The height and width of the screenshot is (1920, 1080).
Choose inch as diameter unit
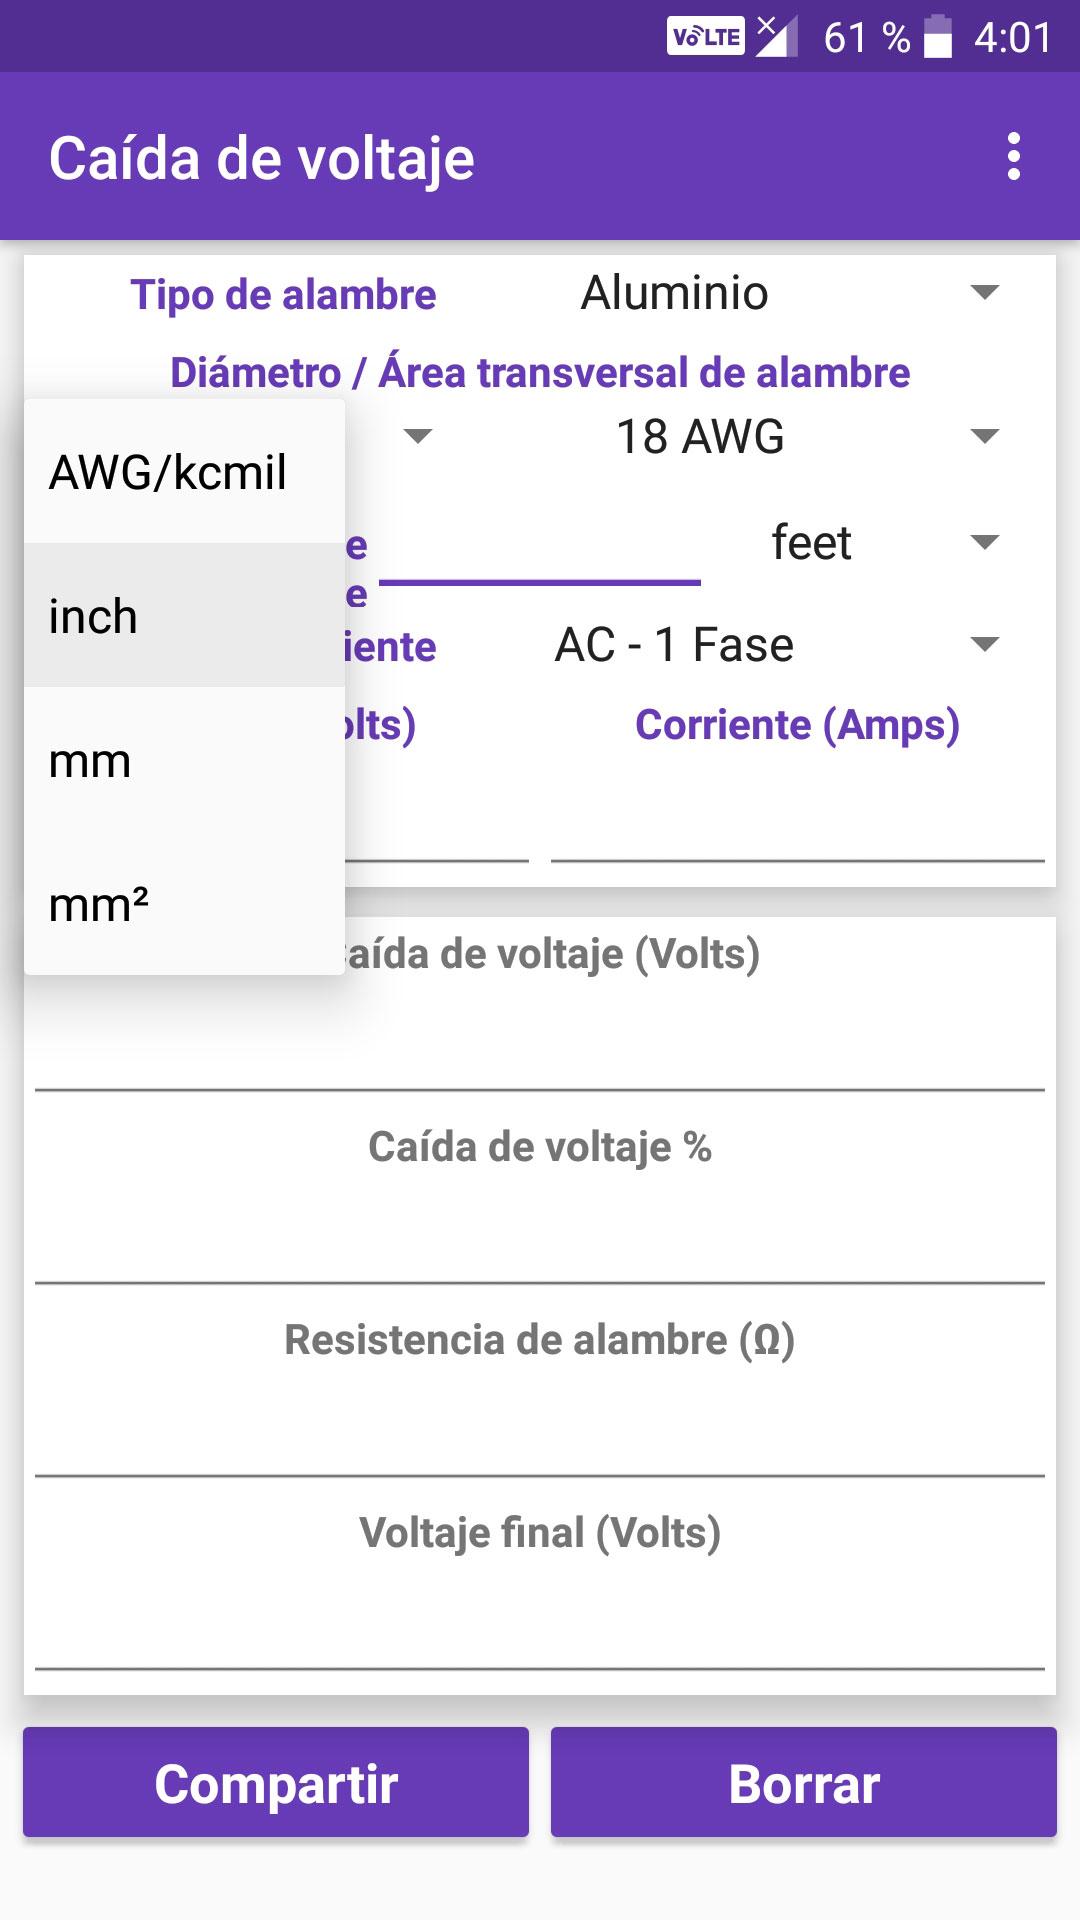point(184,616)
